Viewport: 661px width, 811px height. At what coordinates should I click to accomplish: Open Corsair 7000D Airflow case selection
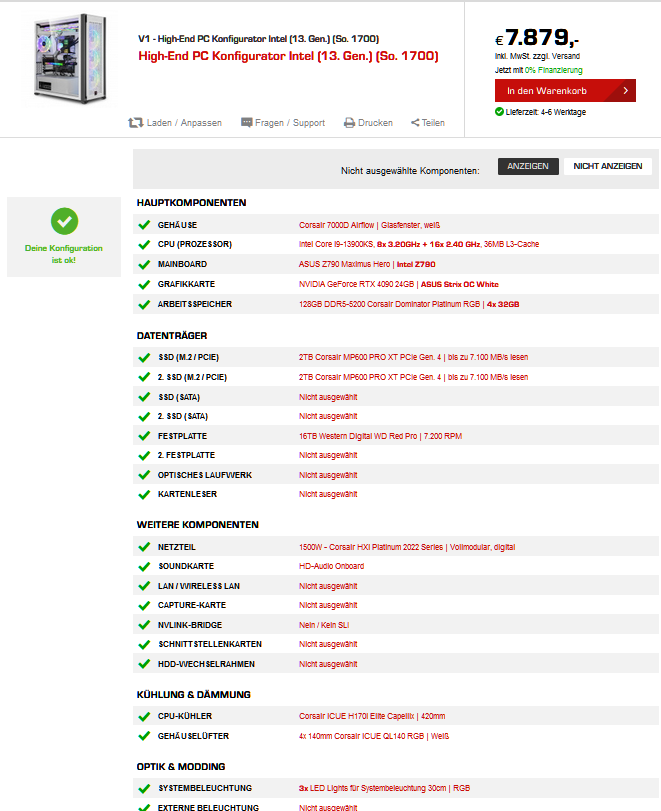[x=369, y=225]
